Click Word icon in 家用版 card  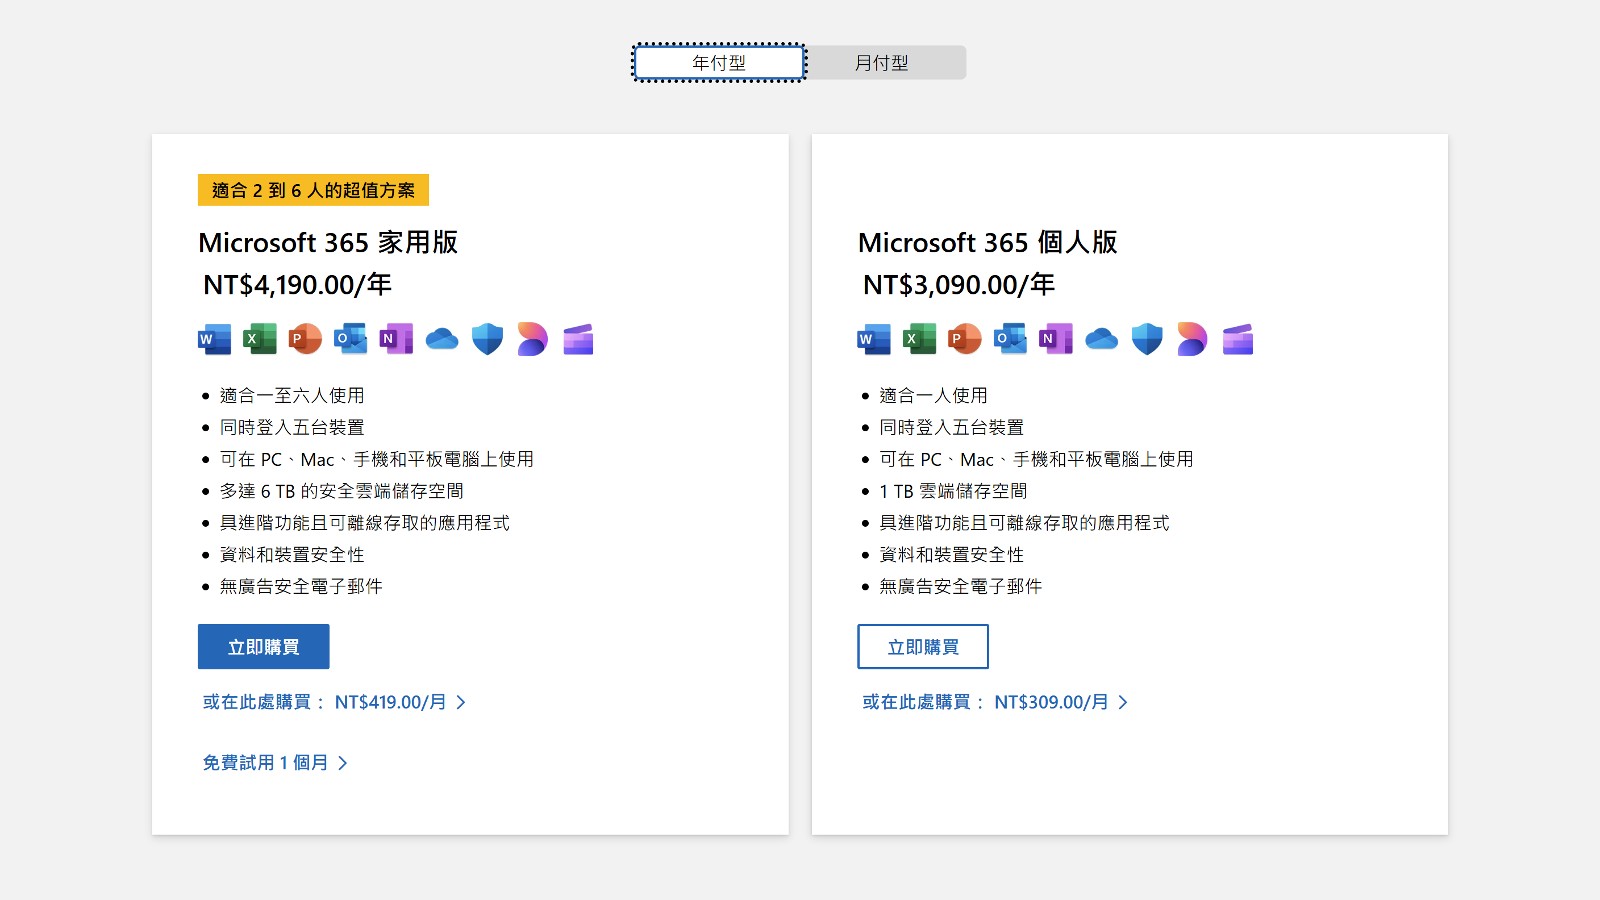point(214,339)
